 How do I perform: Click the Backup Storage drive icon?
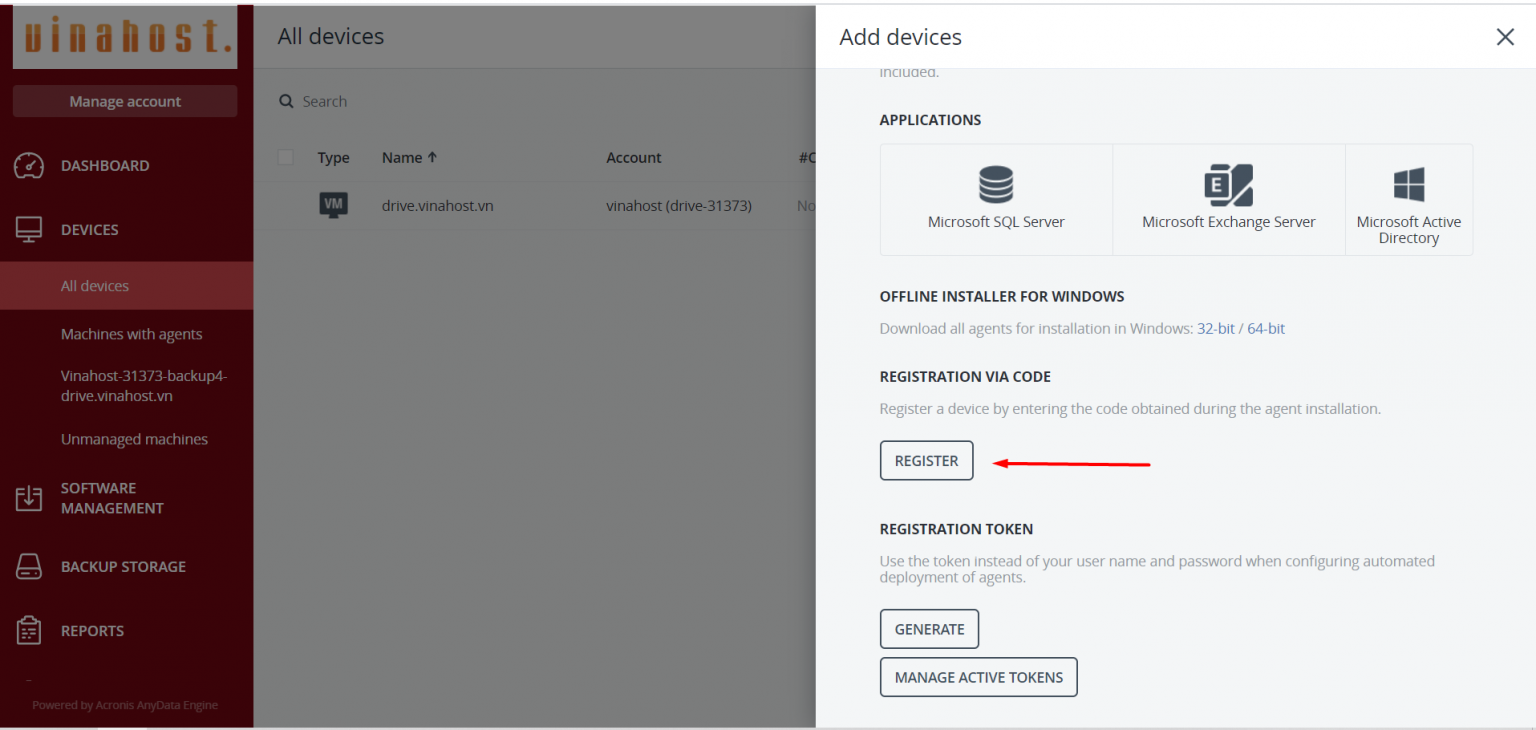coord(29,567)
